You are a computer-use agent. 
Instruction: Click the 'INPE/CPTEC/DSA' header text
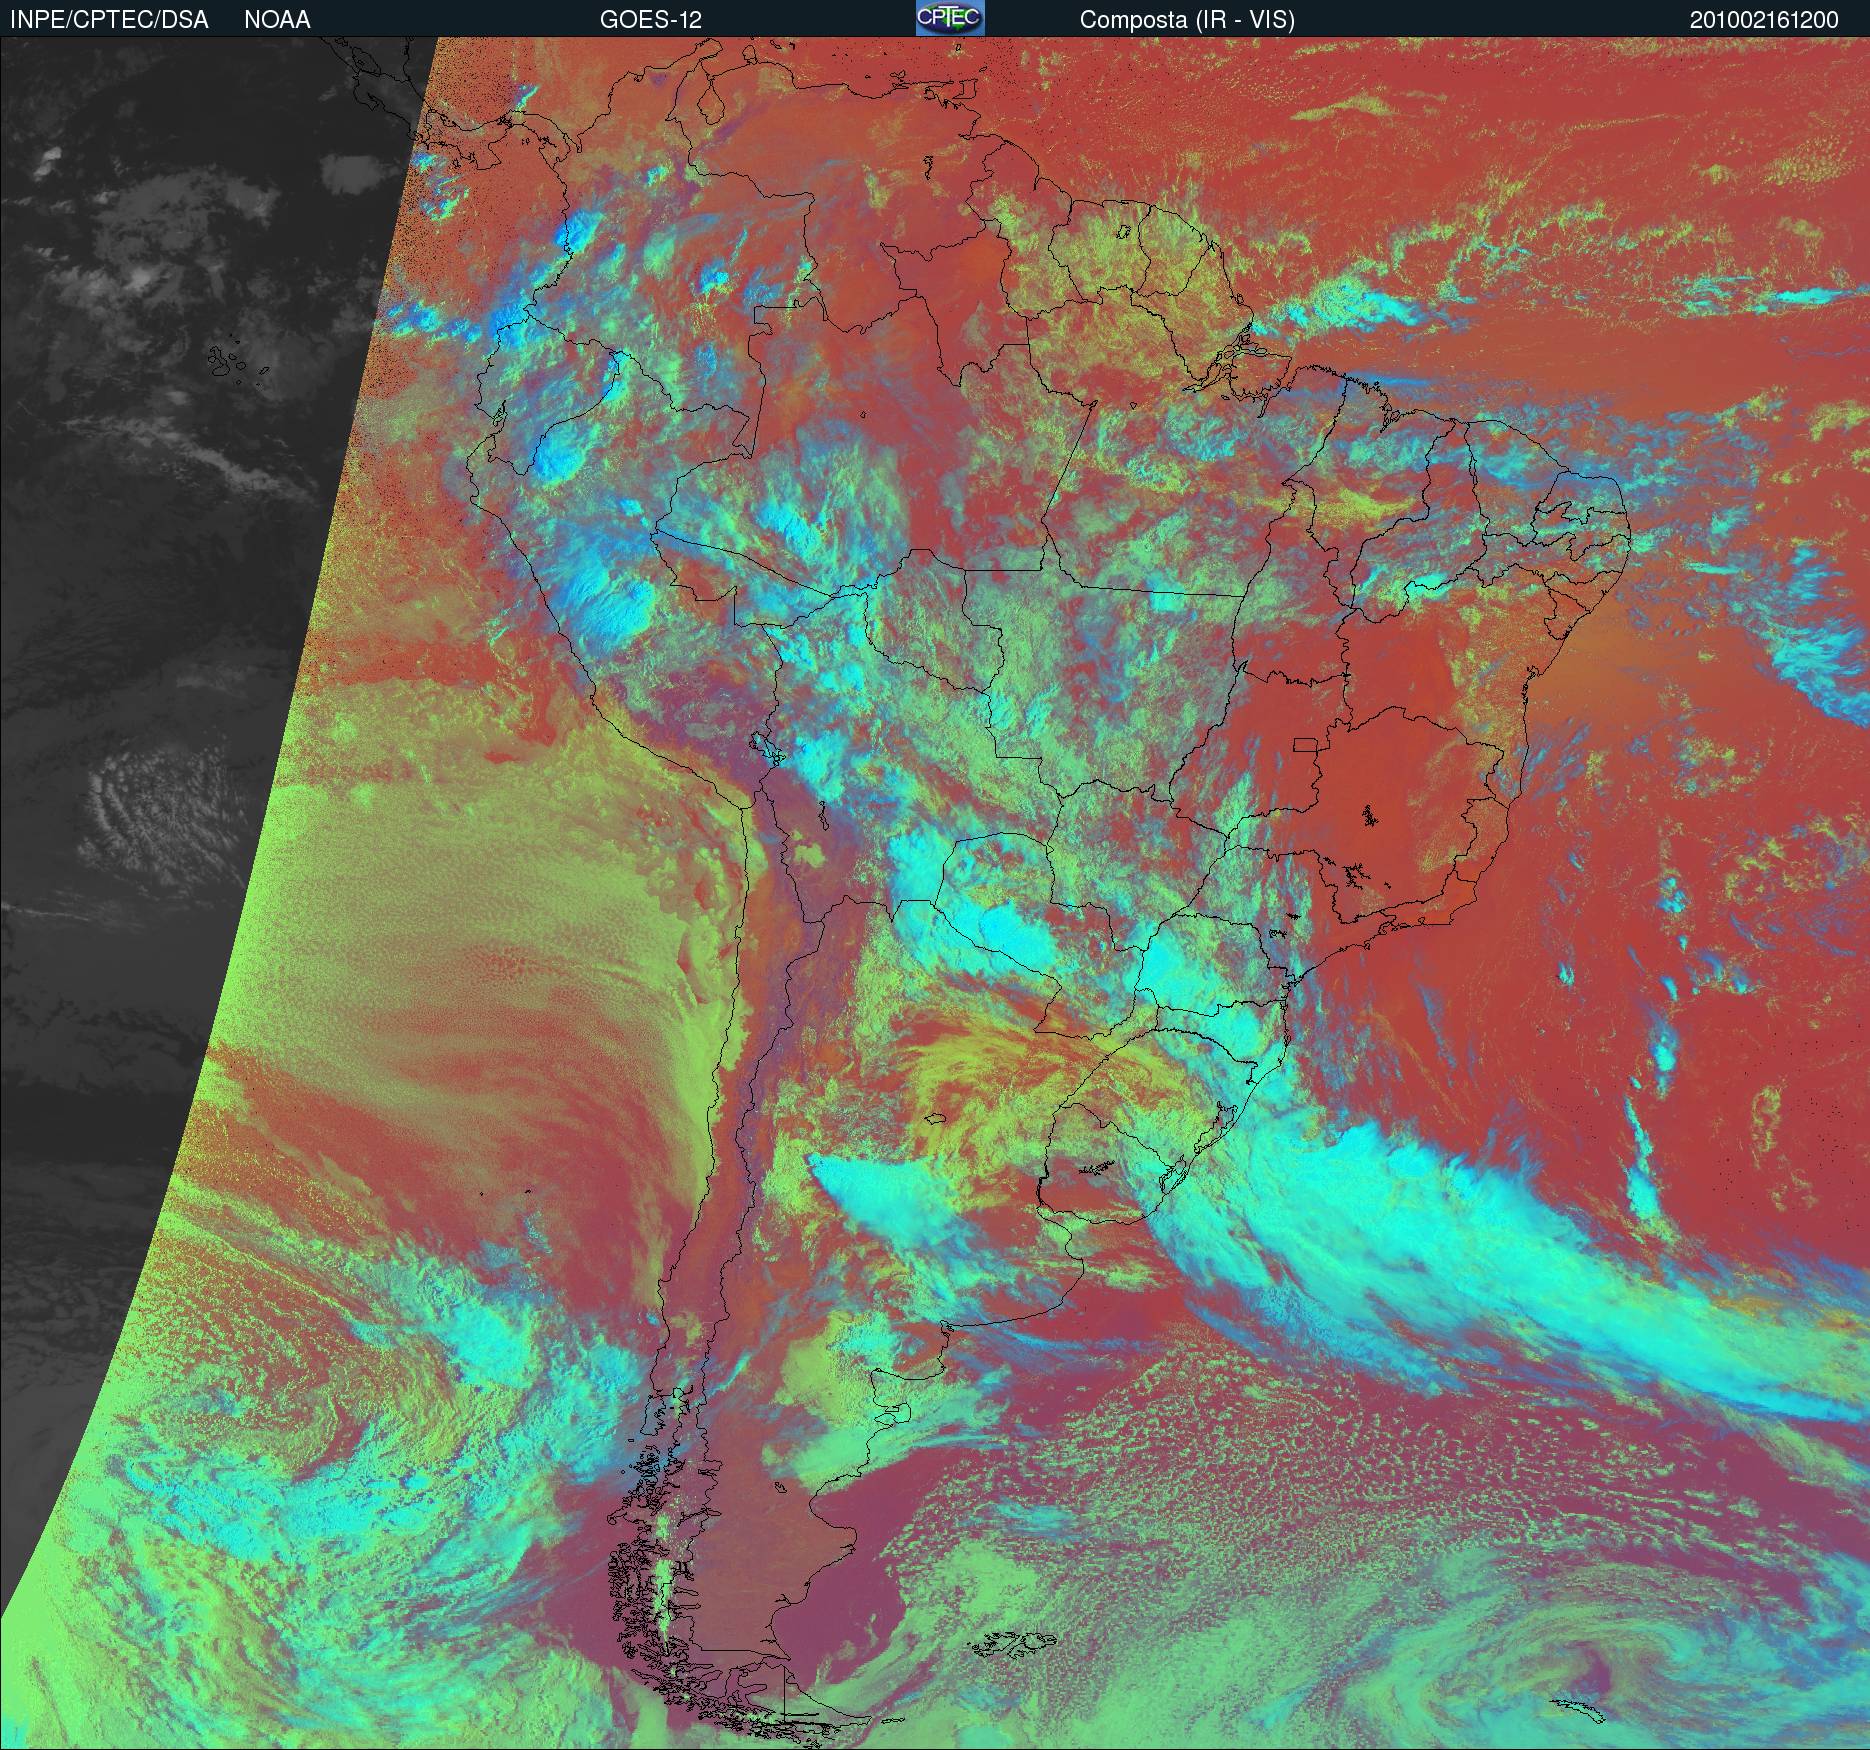(109, 20)
